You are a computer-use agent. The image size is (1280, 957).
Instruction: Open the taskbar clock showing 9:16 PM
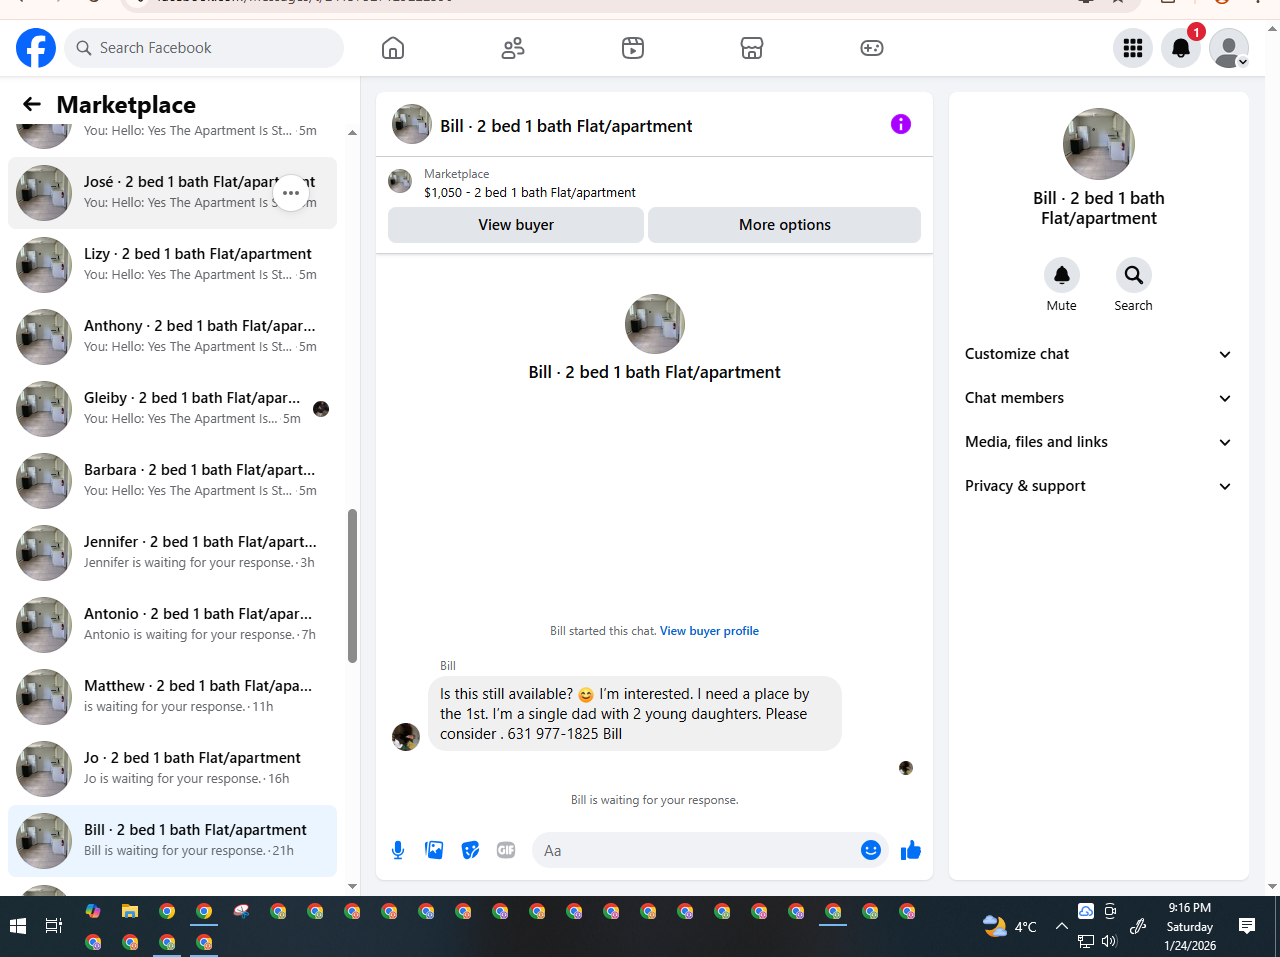coord(1190,926)
